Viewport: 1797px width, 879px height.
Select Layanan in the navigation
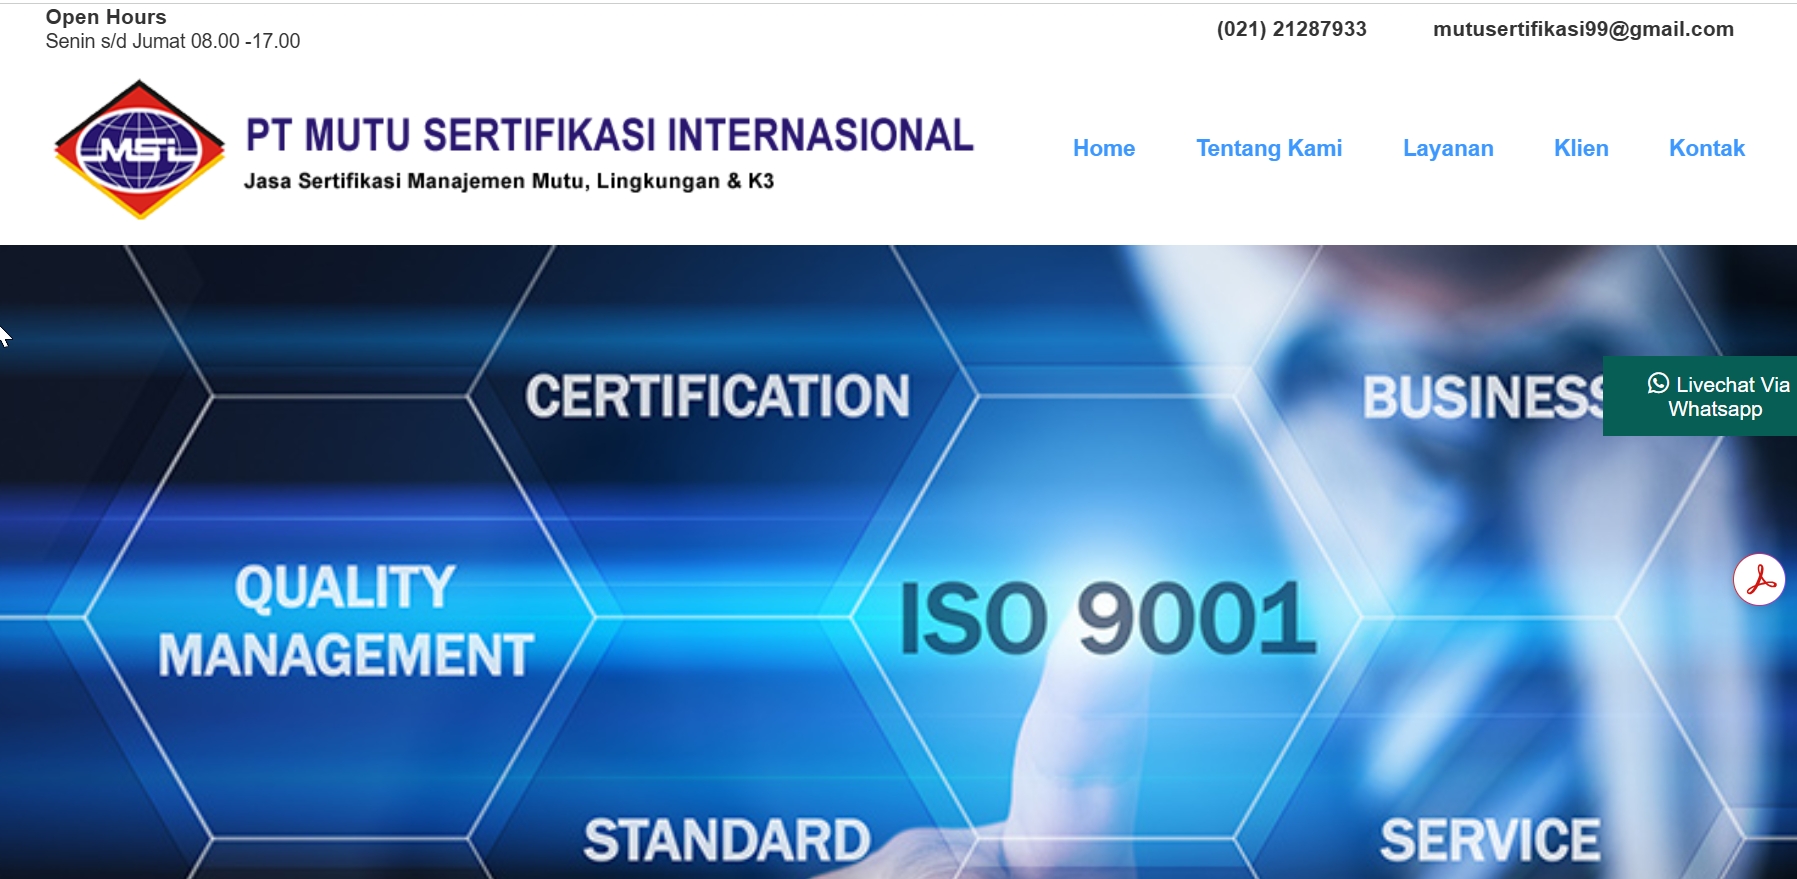[x=1448, y=148]
